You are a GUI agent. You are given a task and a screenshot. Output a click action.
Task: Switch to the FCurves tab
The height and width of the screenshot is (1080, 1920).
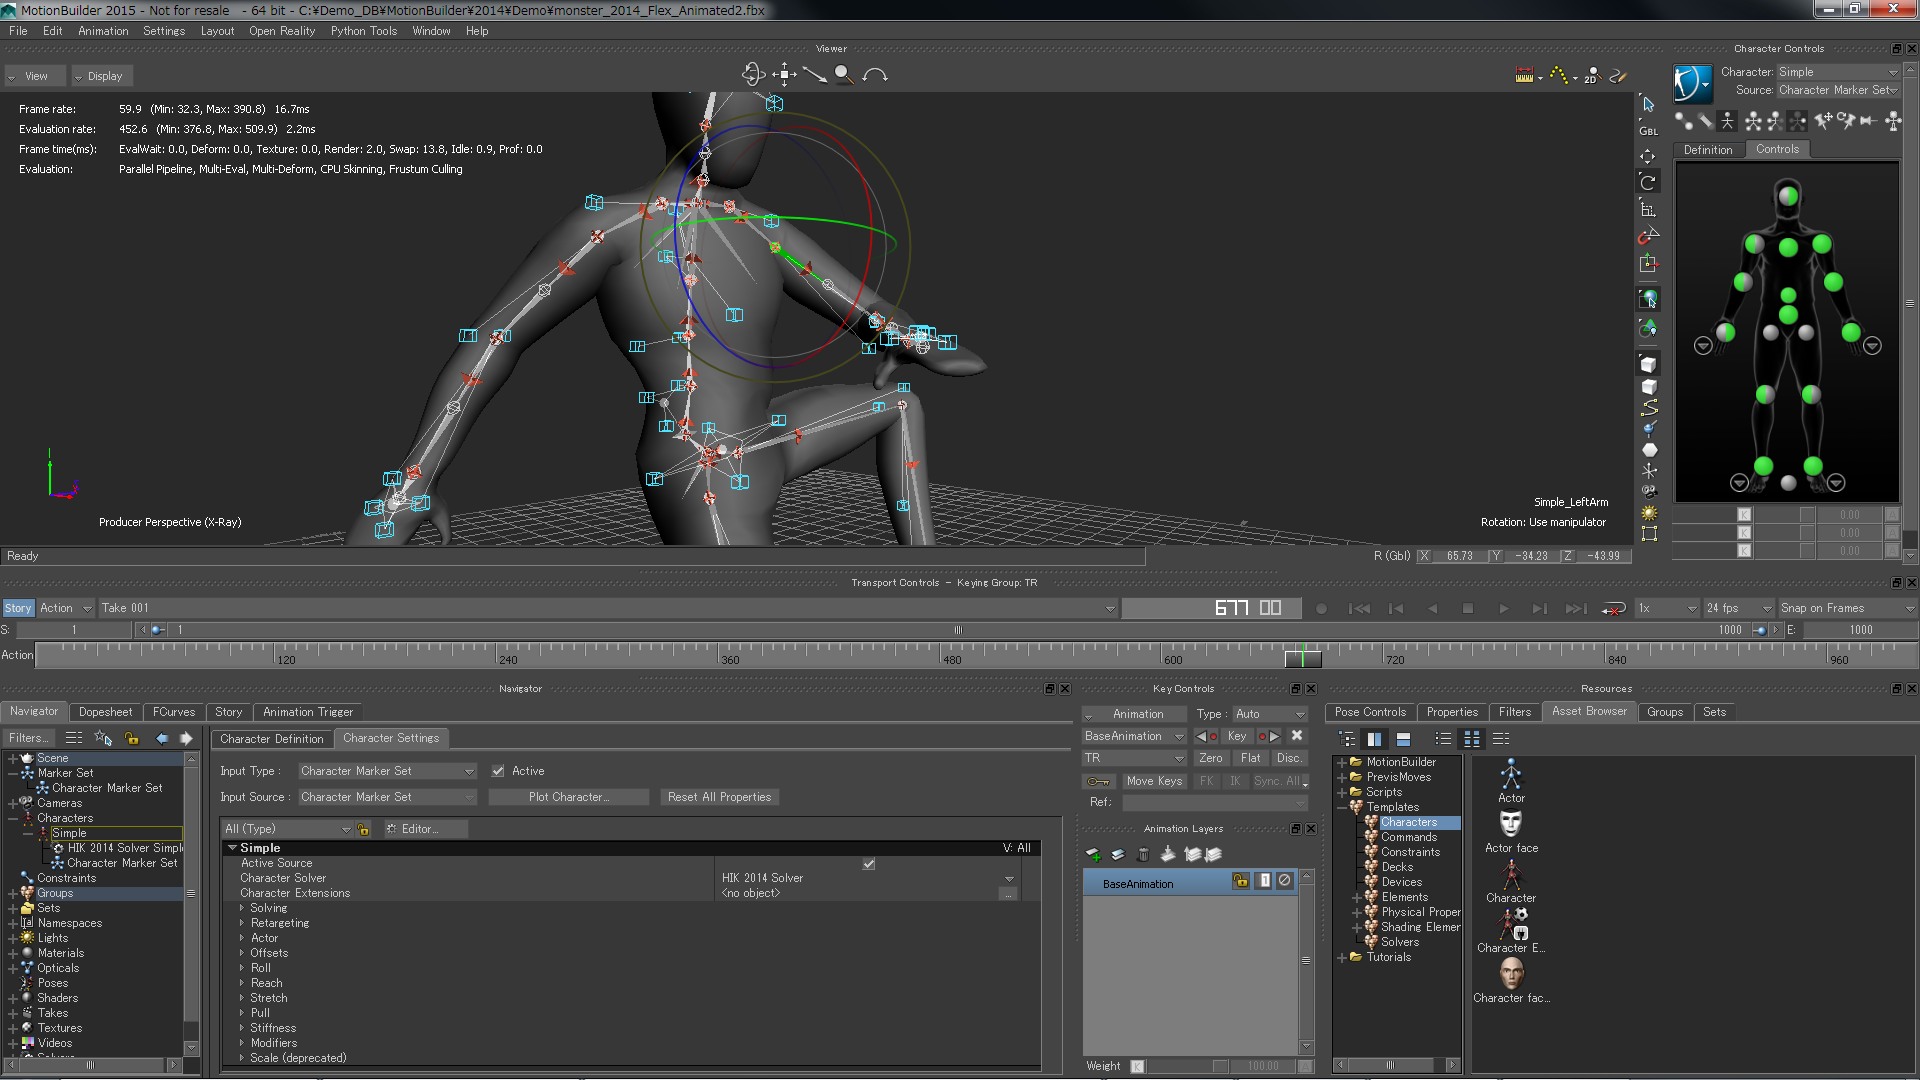(174, 712)
